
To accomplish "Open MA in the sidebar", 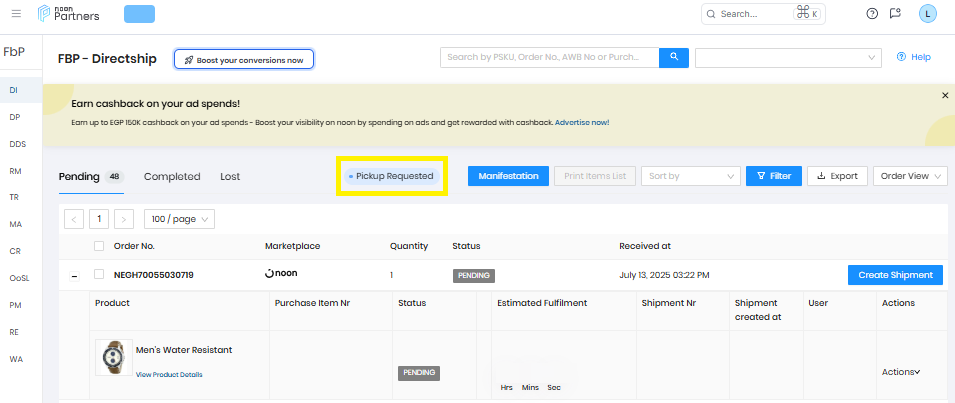I will tap(16, 224).
